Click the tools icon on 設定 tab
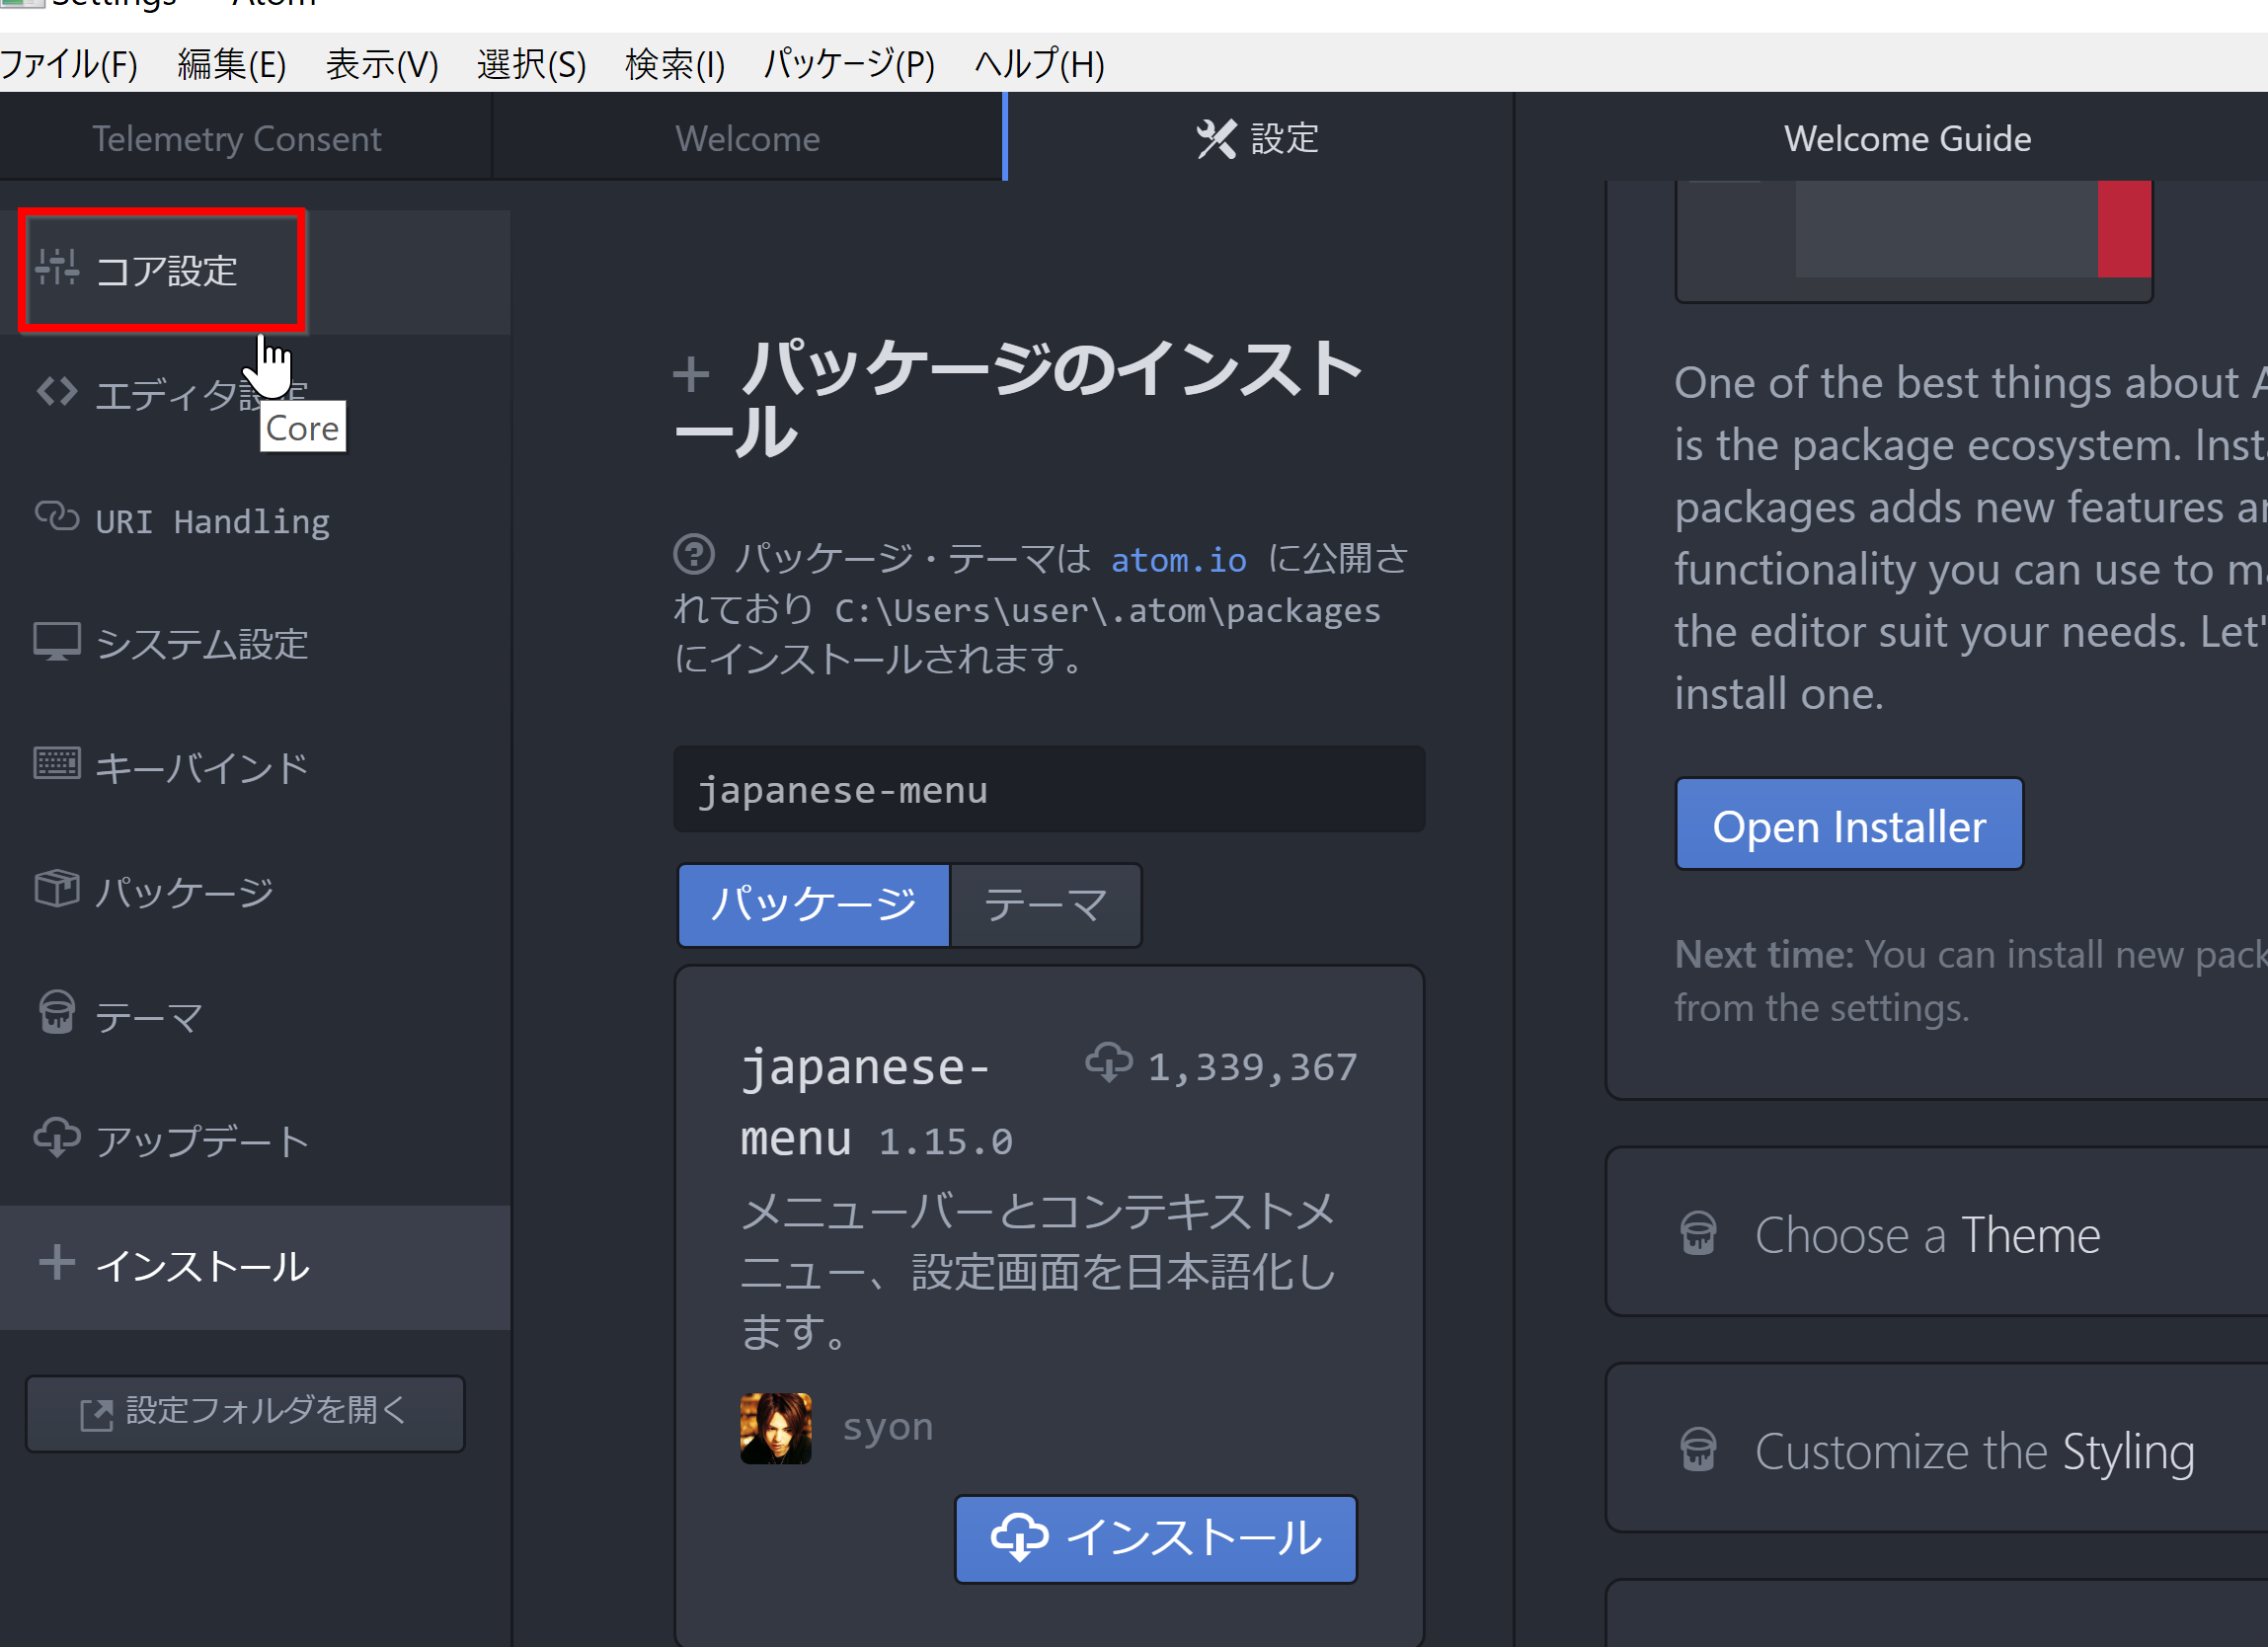This screenshot has height=1647, width=2268. 1217,139
